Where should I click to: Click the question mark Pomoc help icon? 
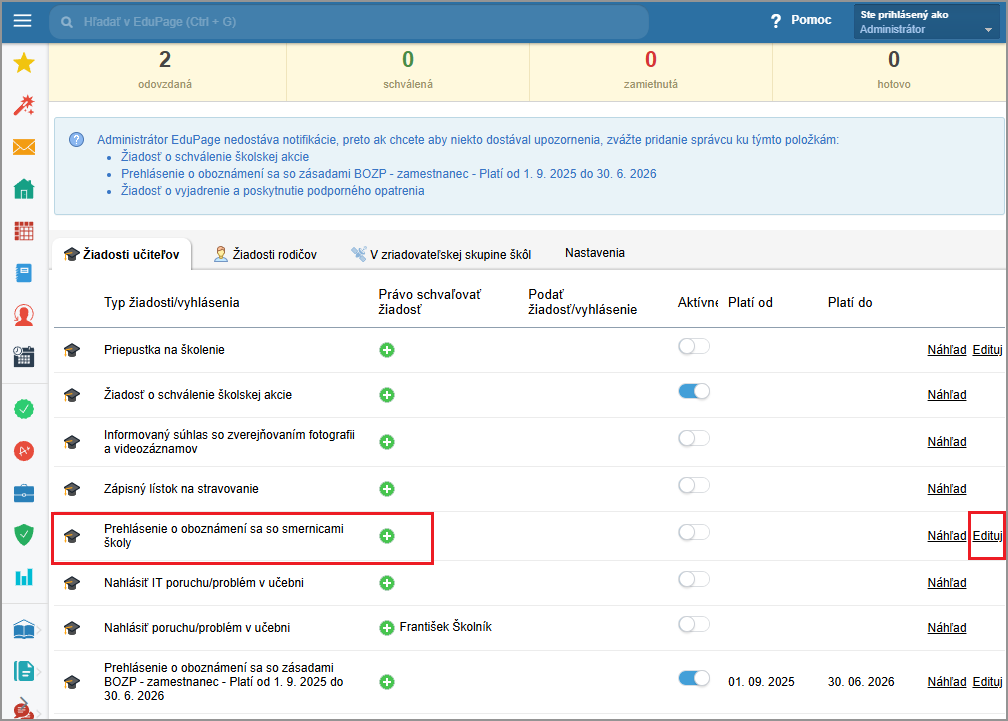point(776,21)
